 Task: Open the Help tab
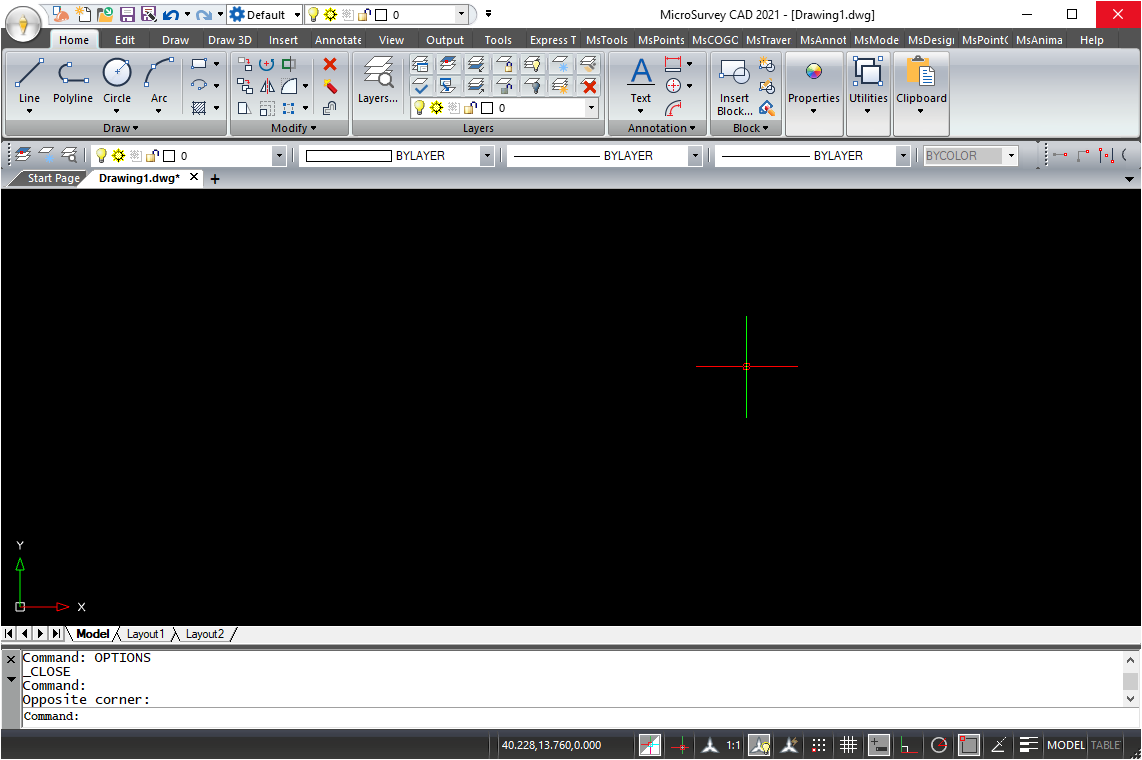point(1091,40)
